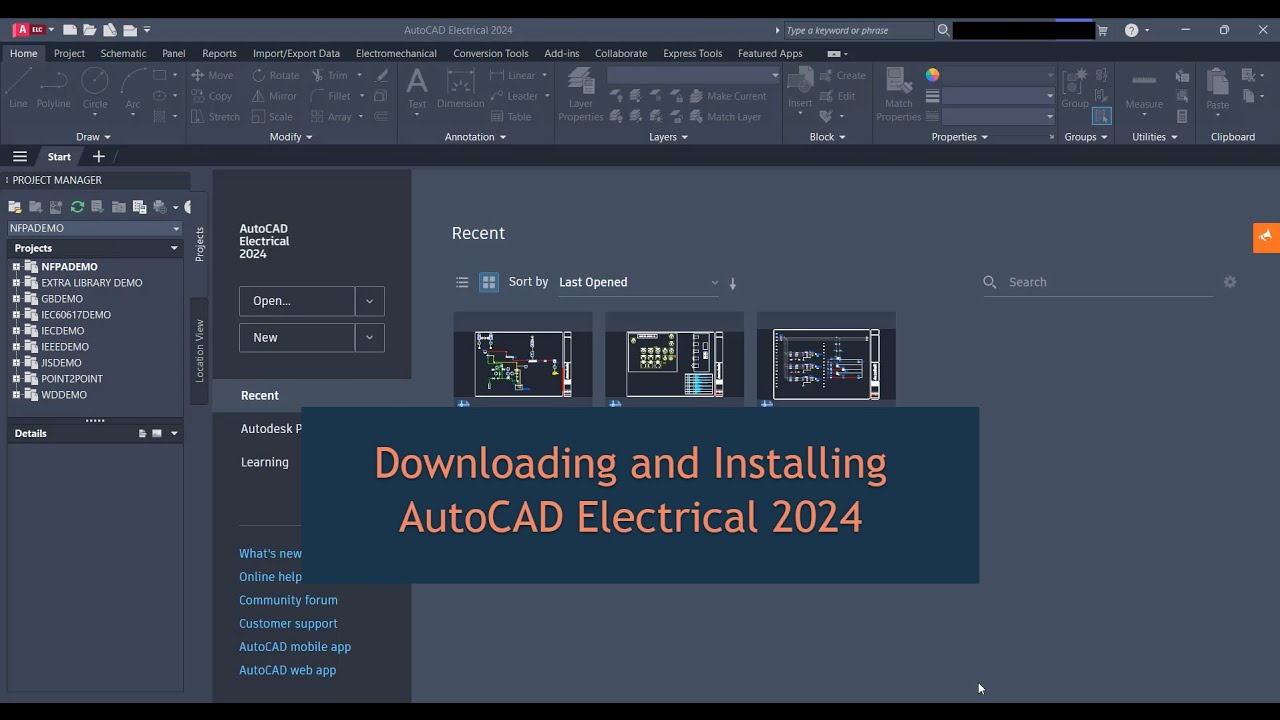
Task: Open Layer Properties manager
Action: [x=581, y=94]
